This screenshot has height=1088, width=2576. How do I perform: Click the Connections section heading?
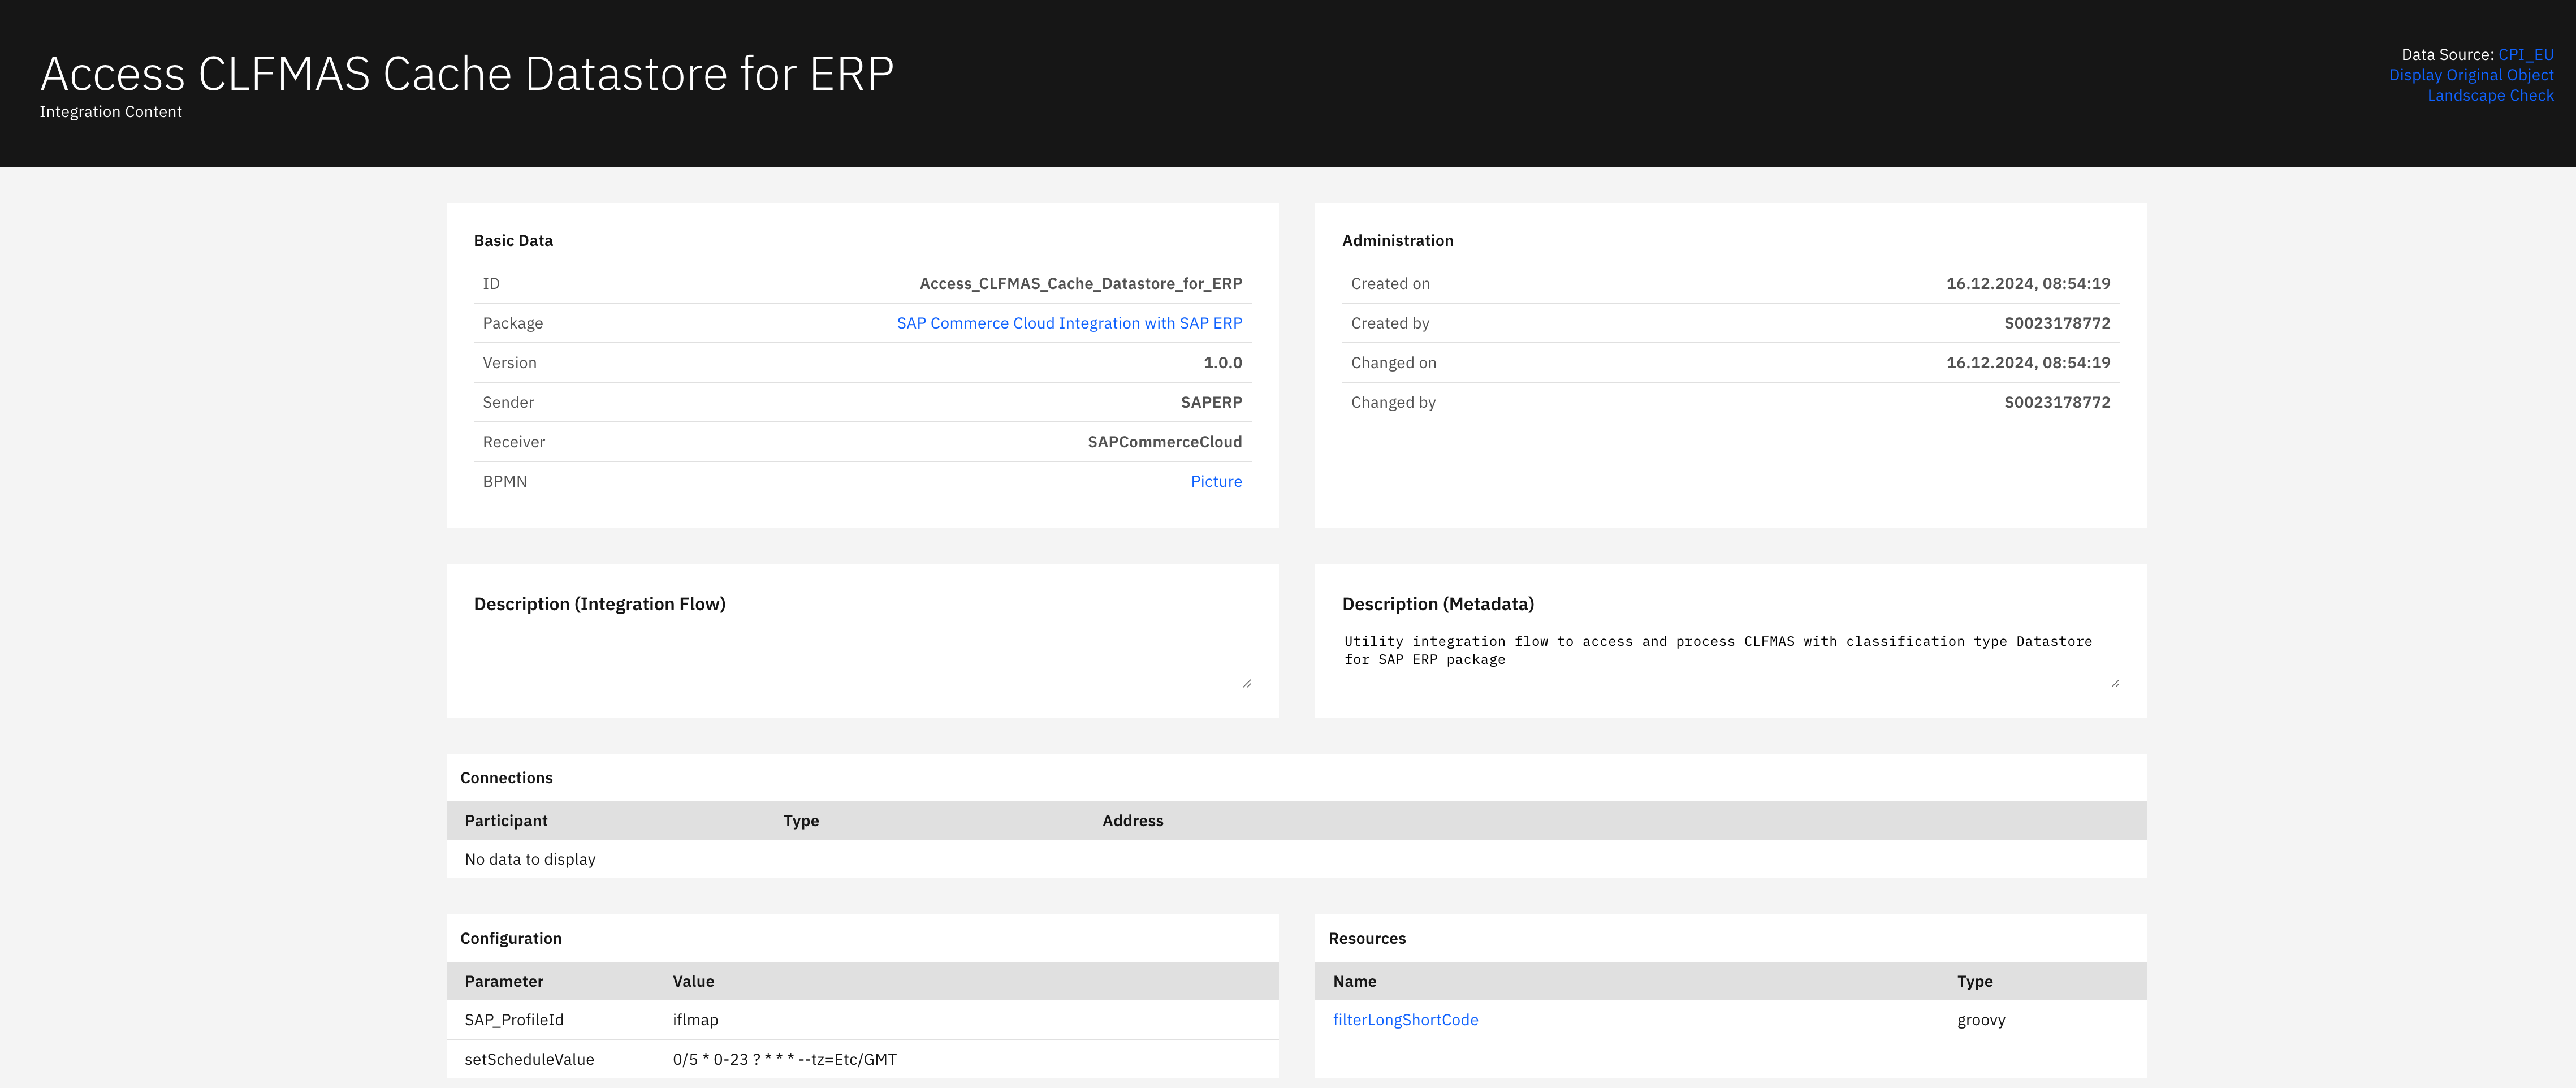pos(506,778)
